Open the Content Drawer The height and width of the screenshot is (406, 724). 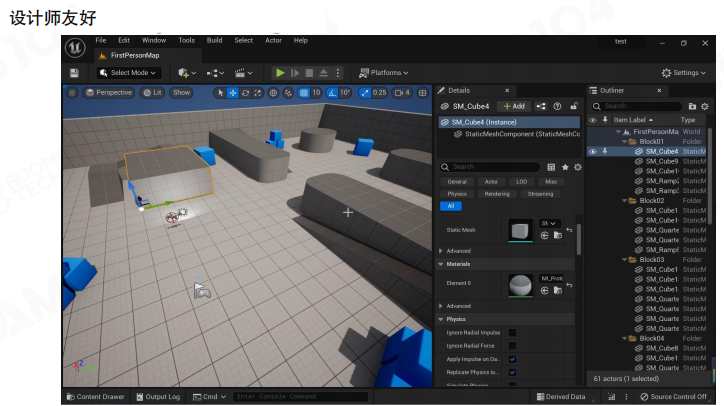pos(96,397)
